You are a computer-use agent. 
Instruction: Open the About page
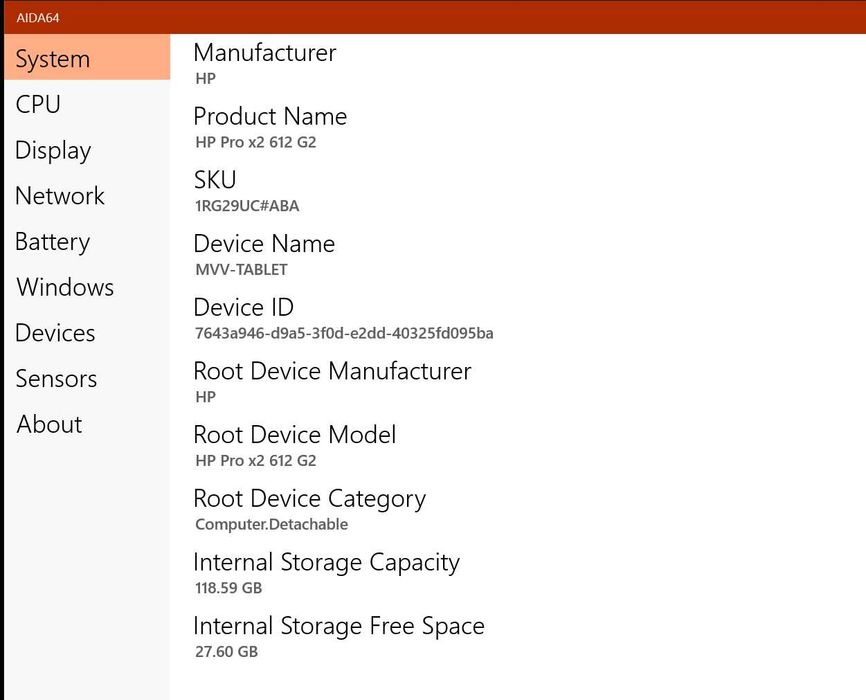click(x=87, y=424)
